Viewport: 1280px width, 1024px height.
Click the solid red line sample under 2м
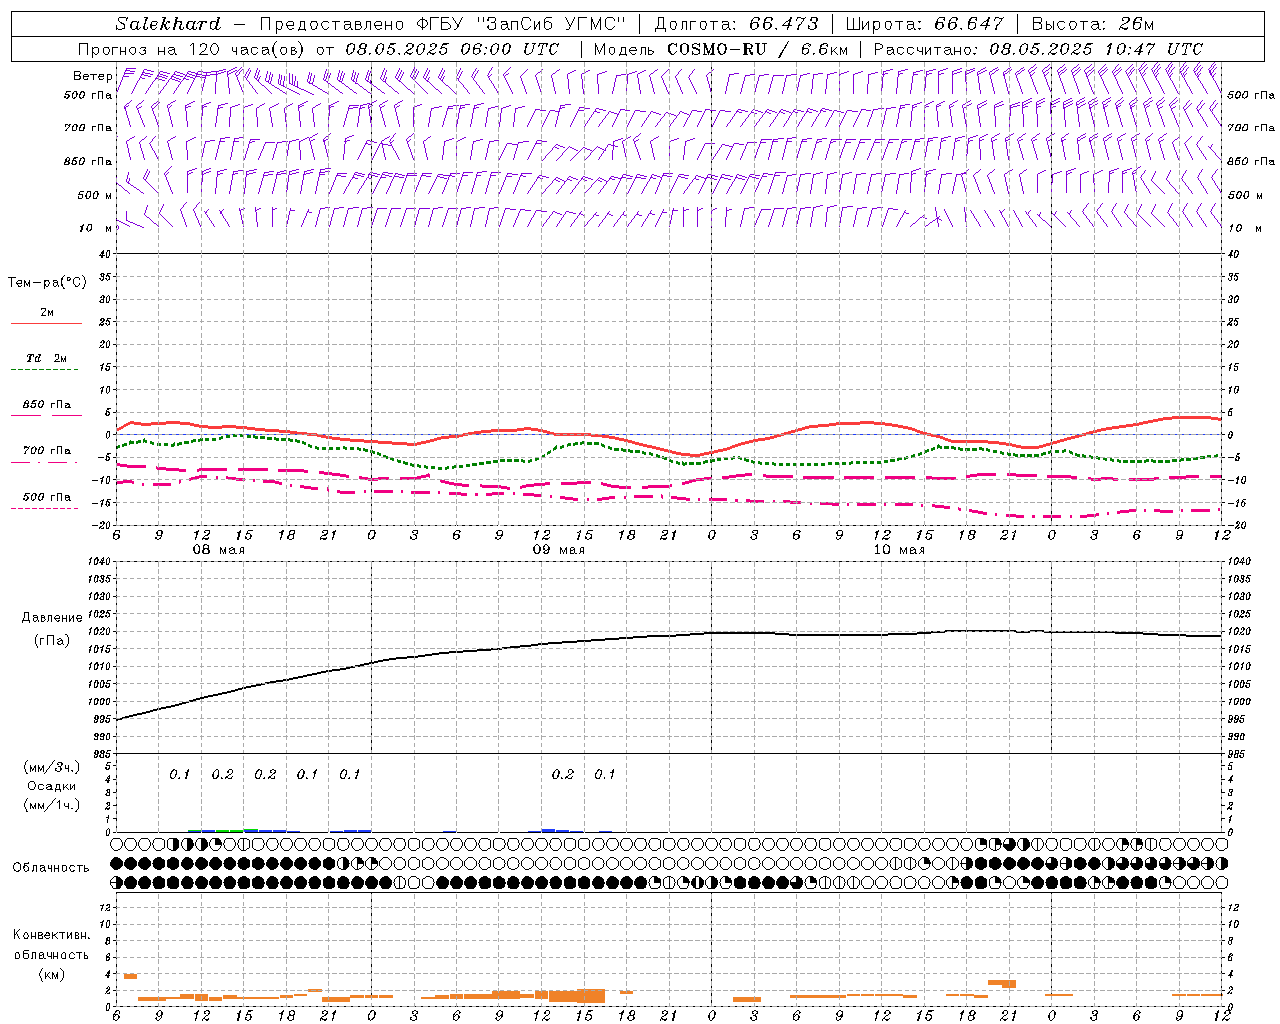(x=46, y=324)
